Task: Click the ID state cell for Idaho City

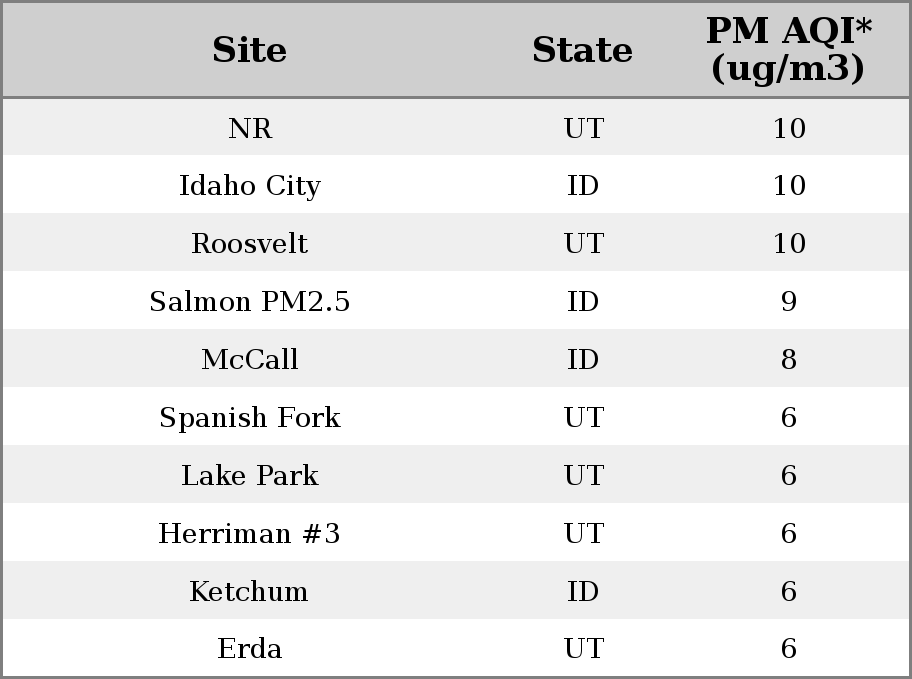Action: click(583, 186)
